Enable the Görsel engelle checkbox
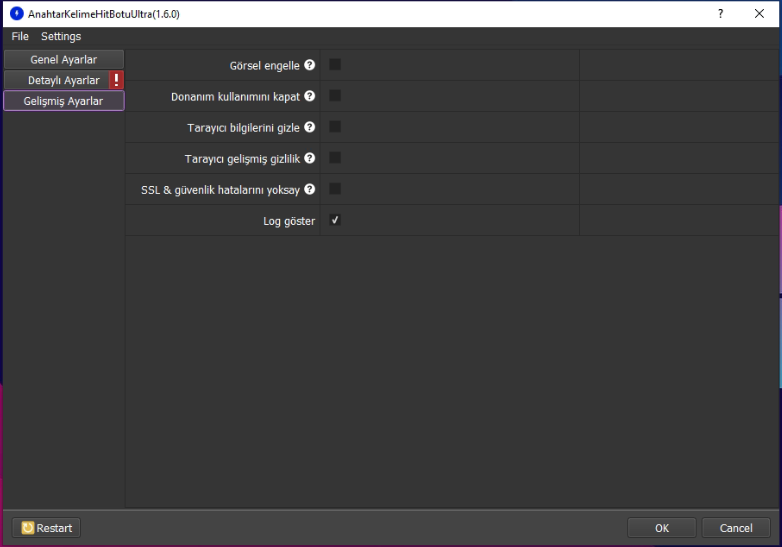This screenshot has height=547, width=782. click(x=335, y=65)
